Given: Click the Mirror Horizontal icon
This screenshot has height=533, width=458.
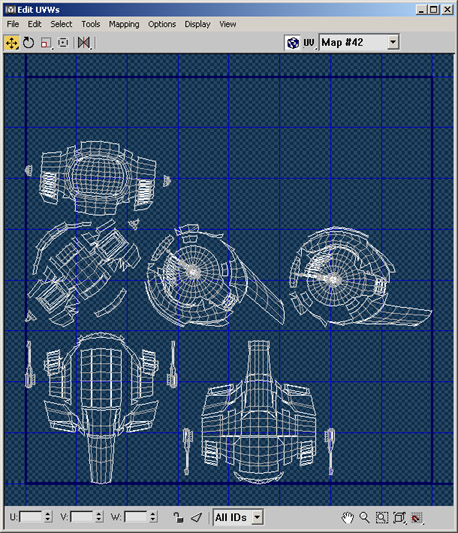Looking at the screenshot, I should [84, 43].
